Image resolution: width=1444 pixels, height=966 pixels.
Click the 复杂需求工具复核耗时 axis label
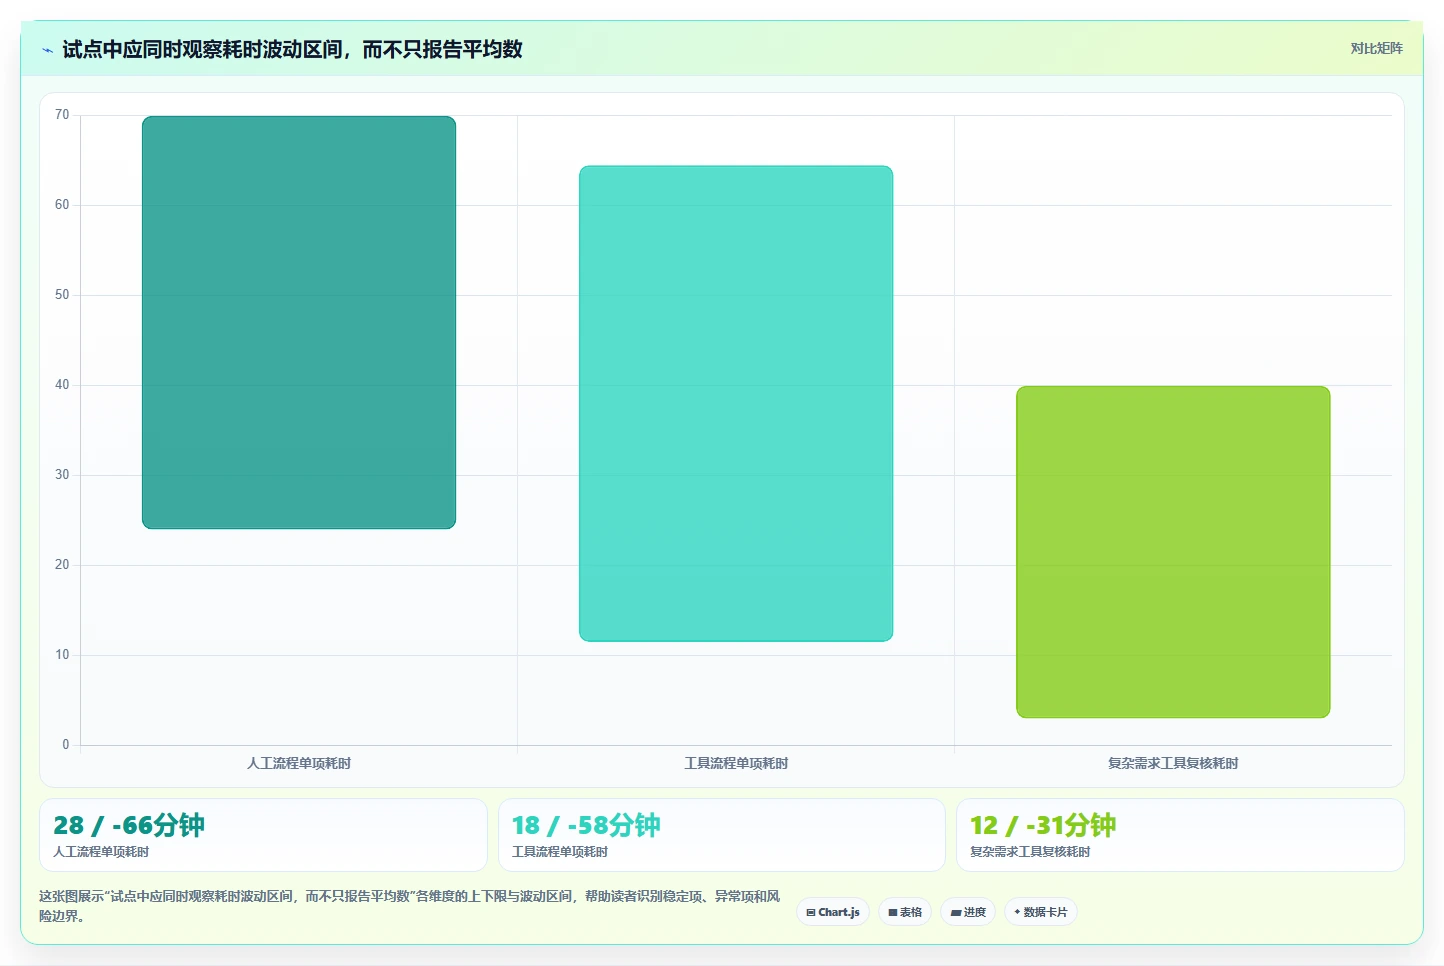click(1173, 763)
